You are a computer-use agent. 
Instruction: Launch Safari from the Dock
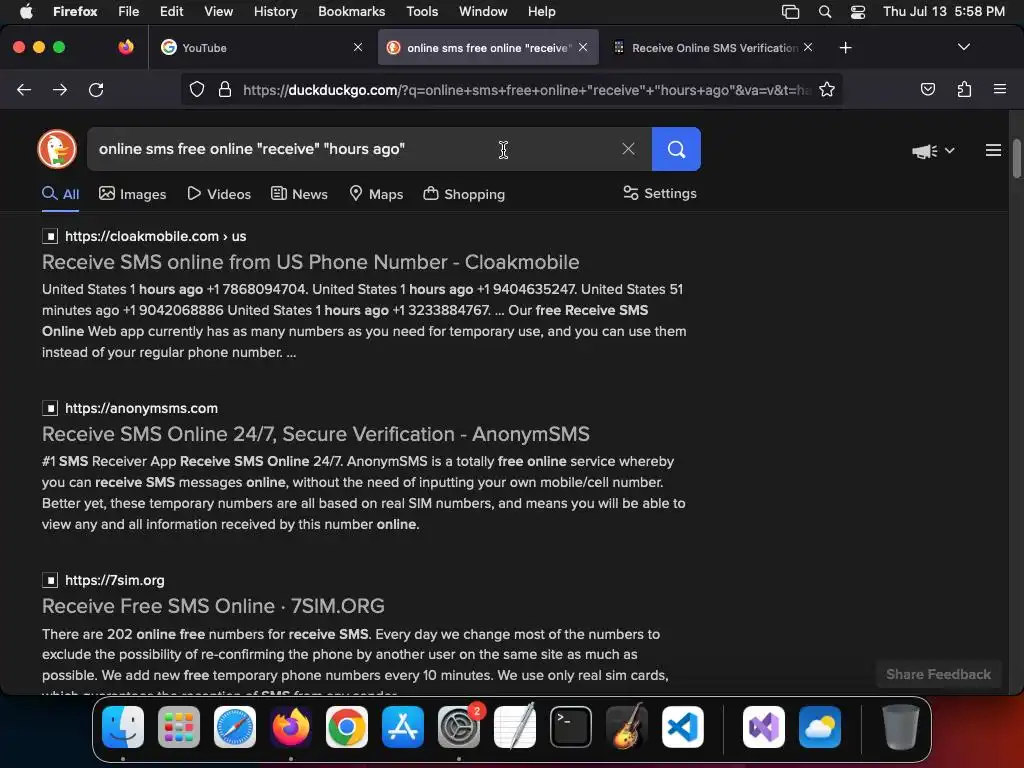coord(235,727)
